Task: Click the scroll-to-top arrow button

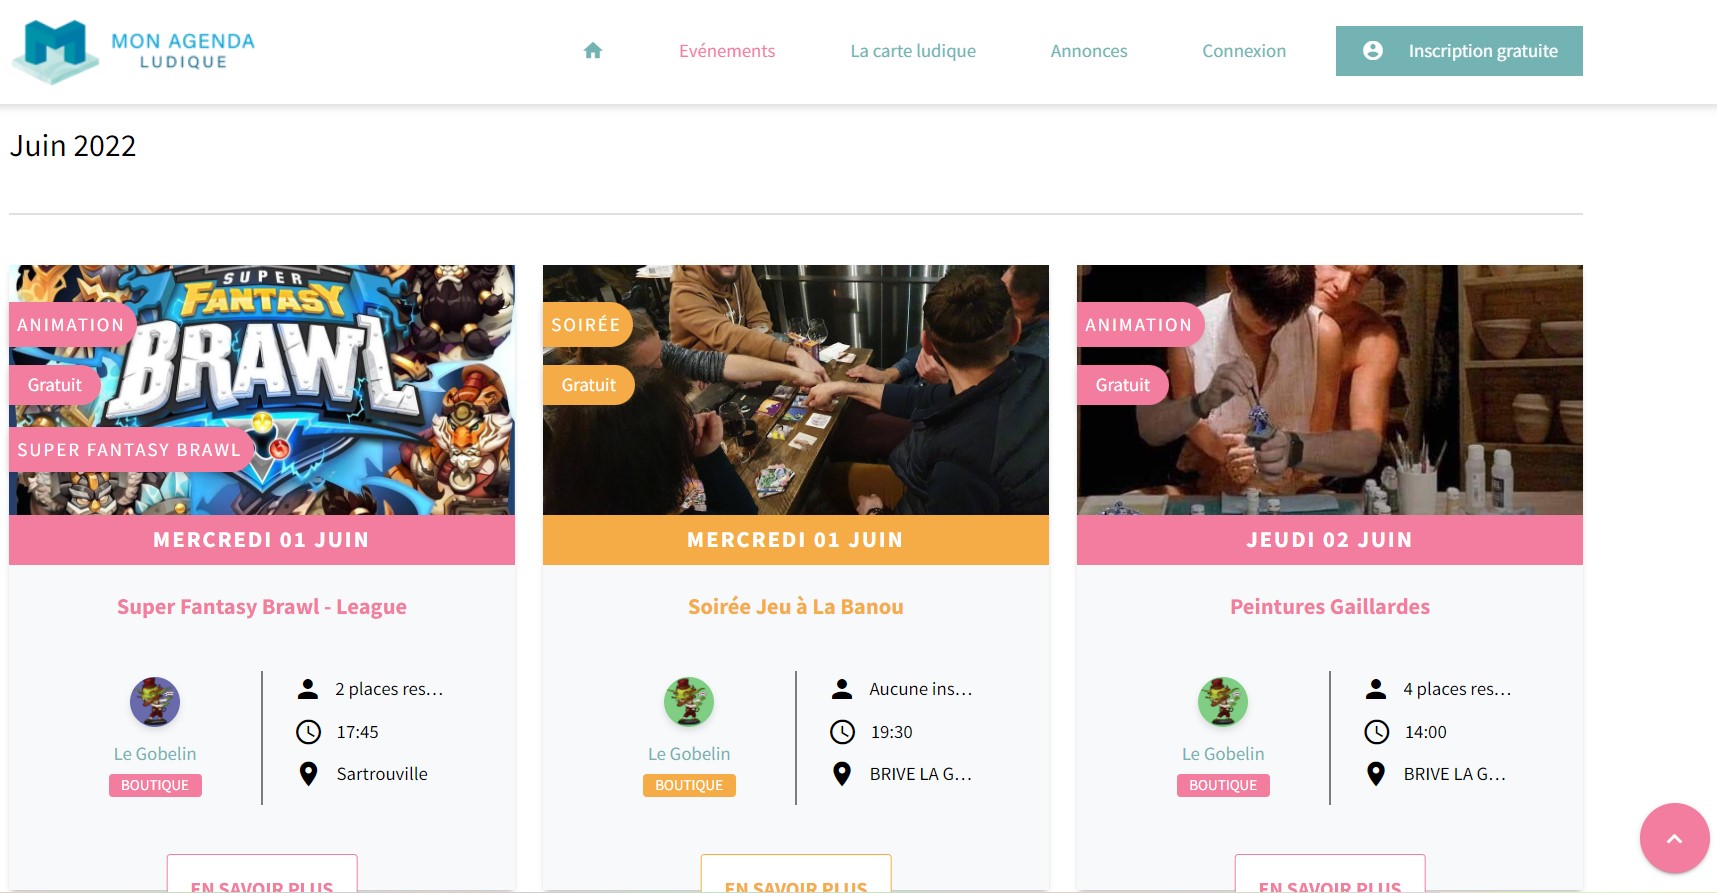Action: point(1674,838)
